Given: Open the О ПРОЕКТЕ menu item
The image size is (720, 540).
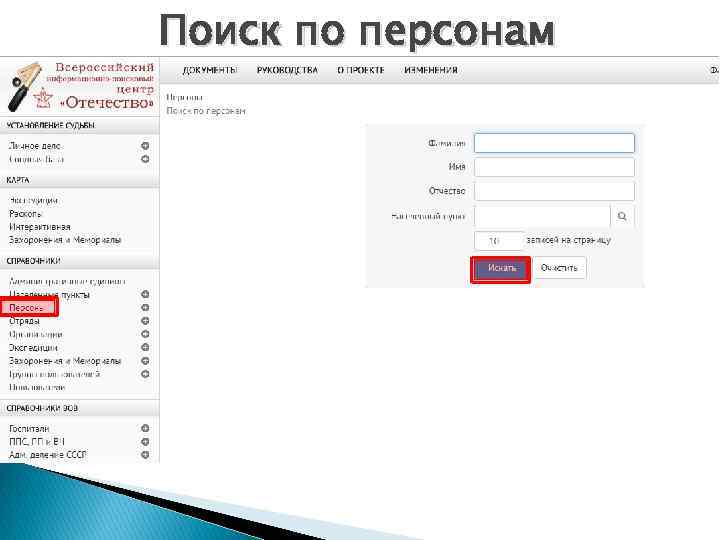Looking at the screenshot, I should 360,70.
